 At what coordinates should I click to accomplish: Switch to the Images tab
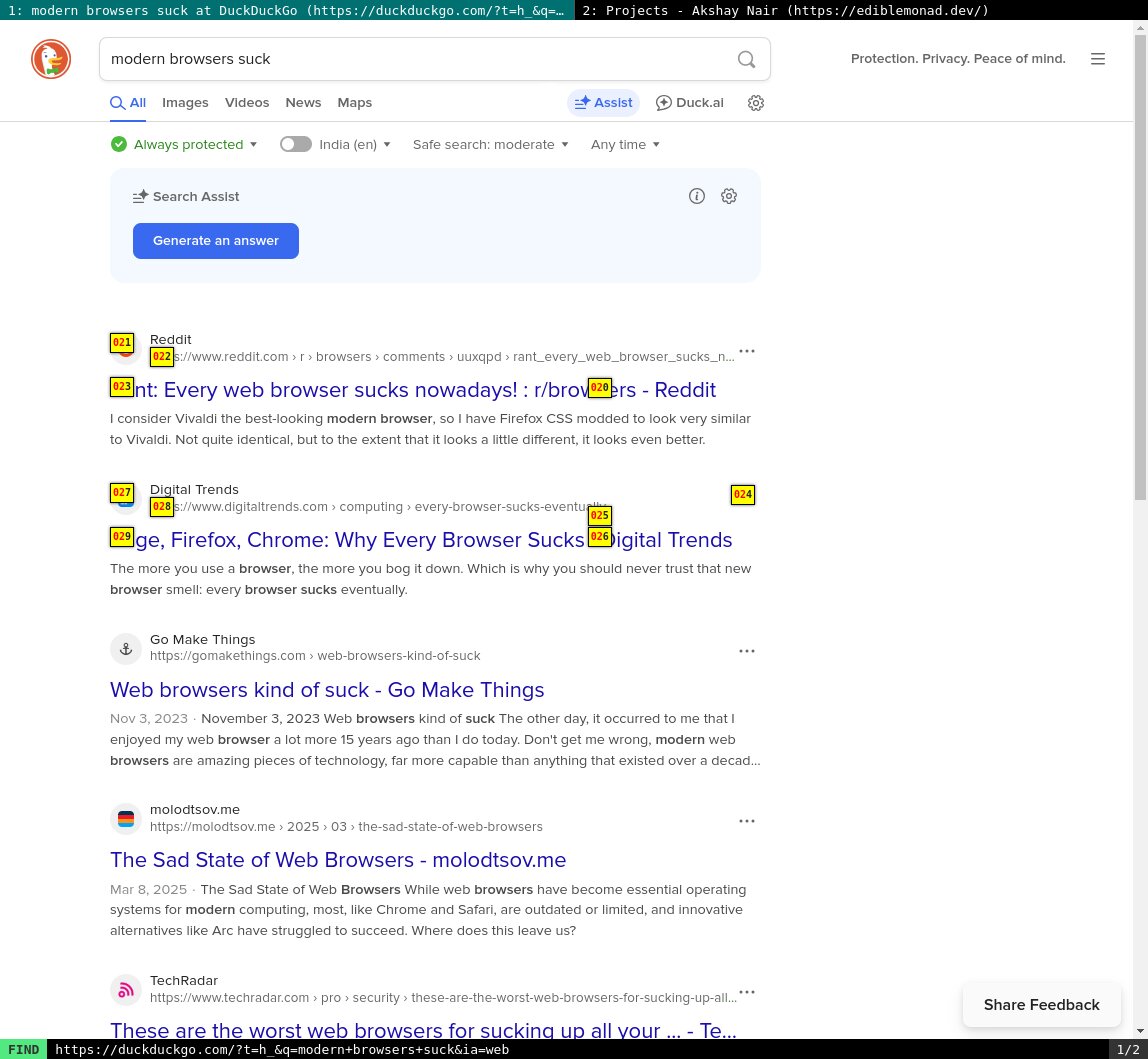click(x=185, y=103)
